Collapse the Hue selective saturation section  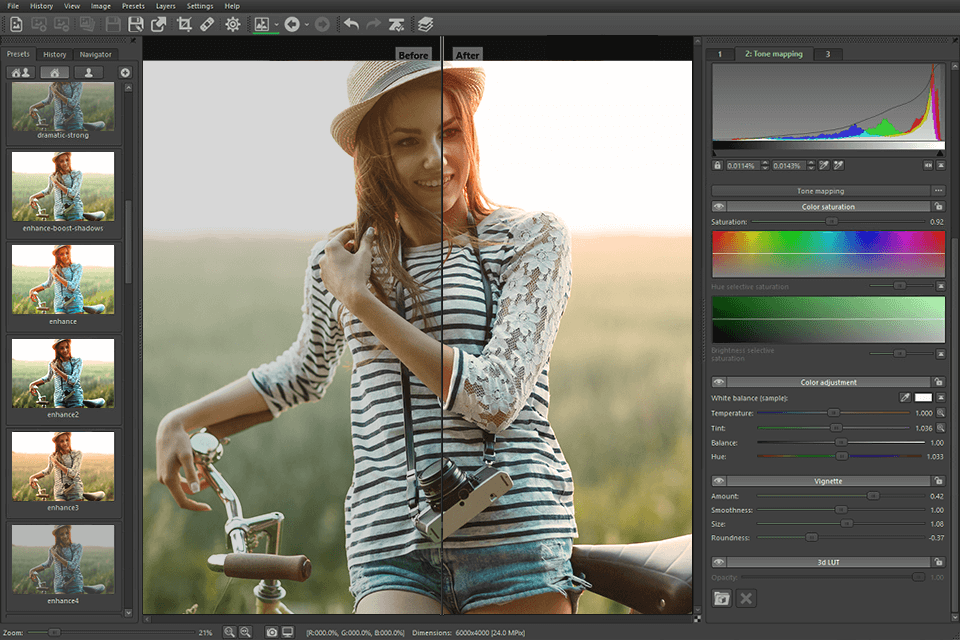(941, 285)
